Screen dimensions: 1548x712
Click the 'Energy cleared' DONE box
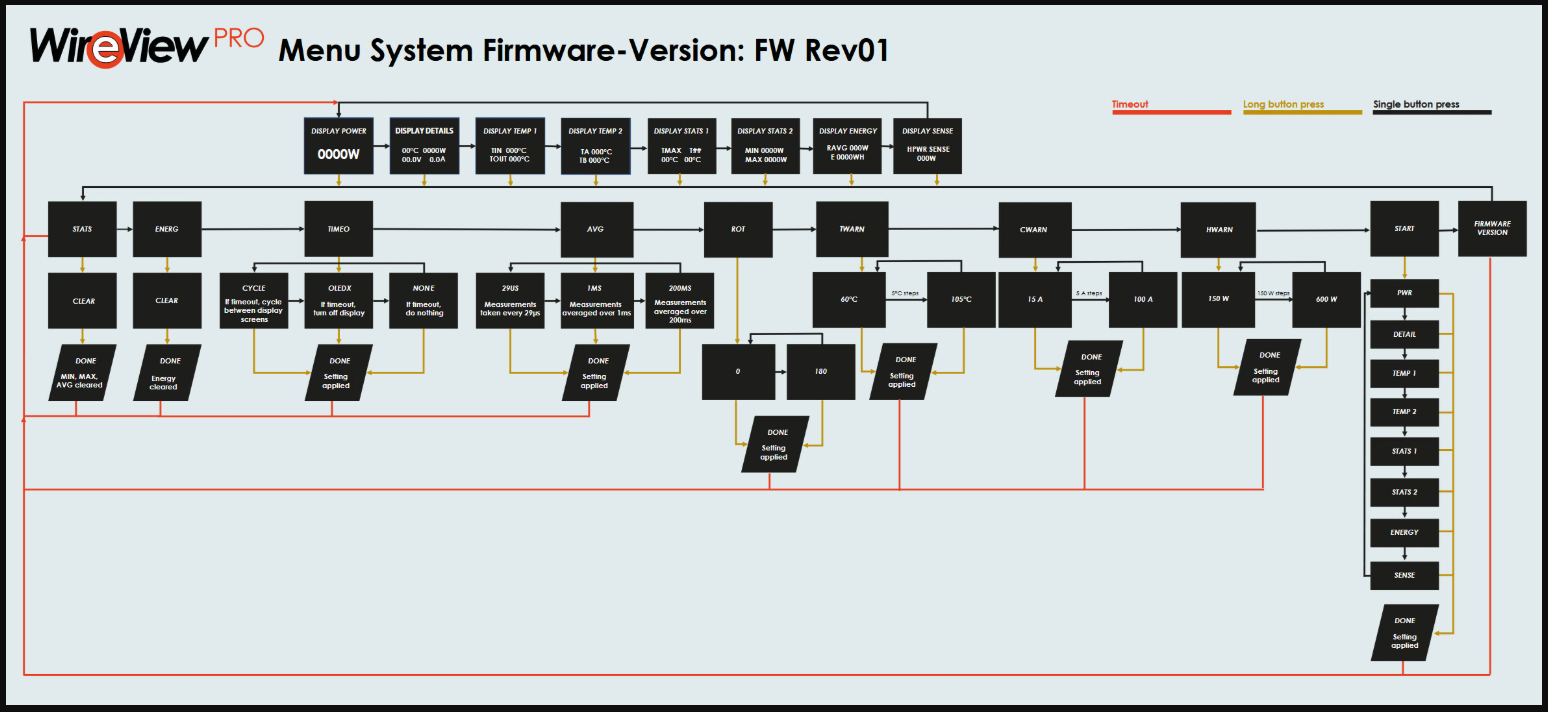[x=165, y=373]
